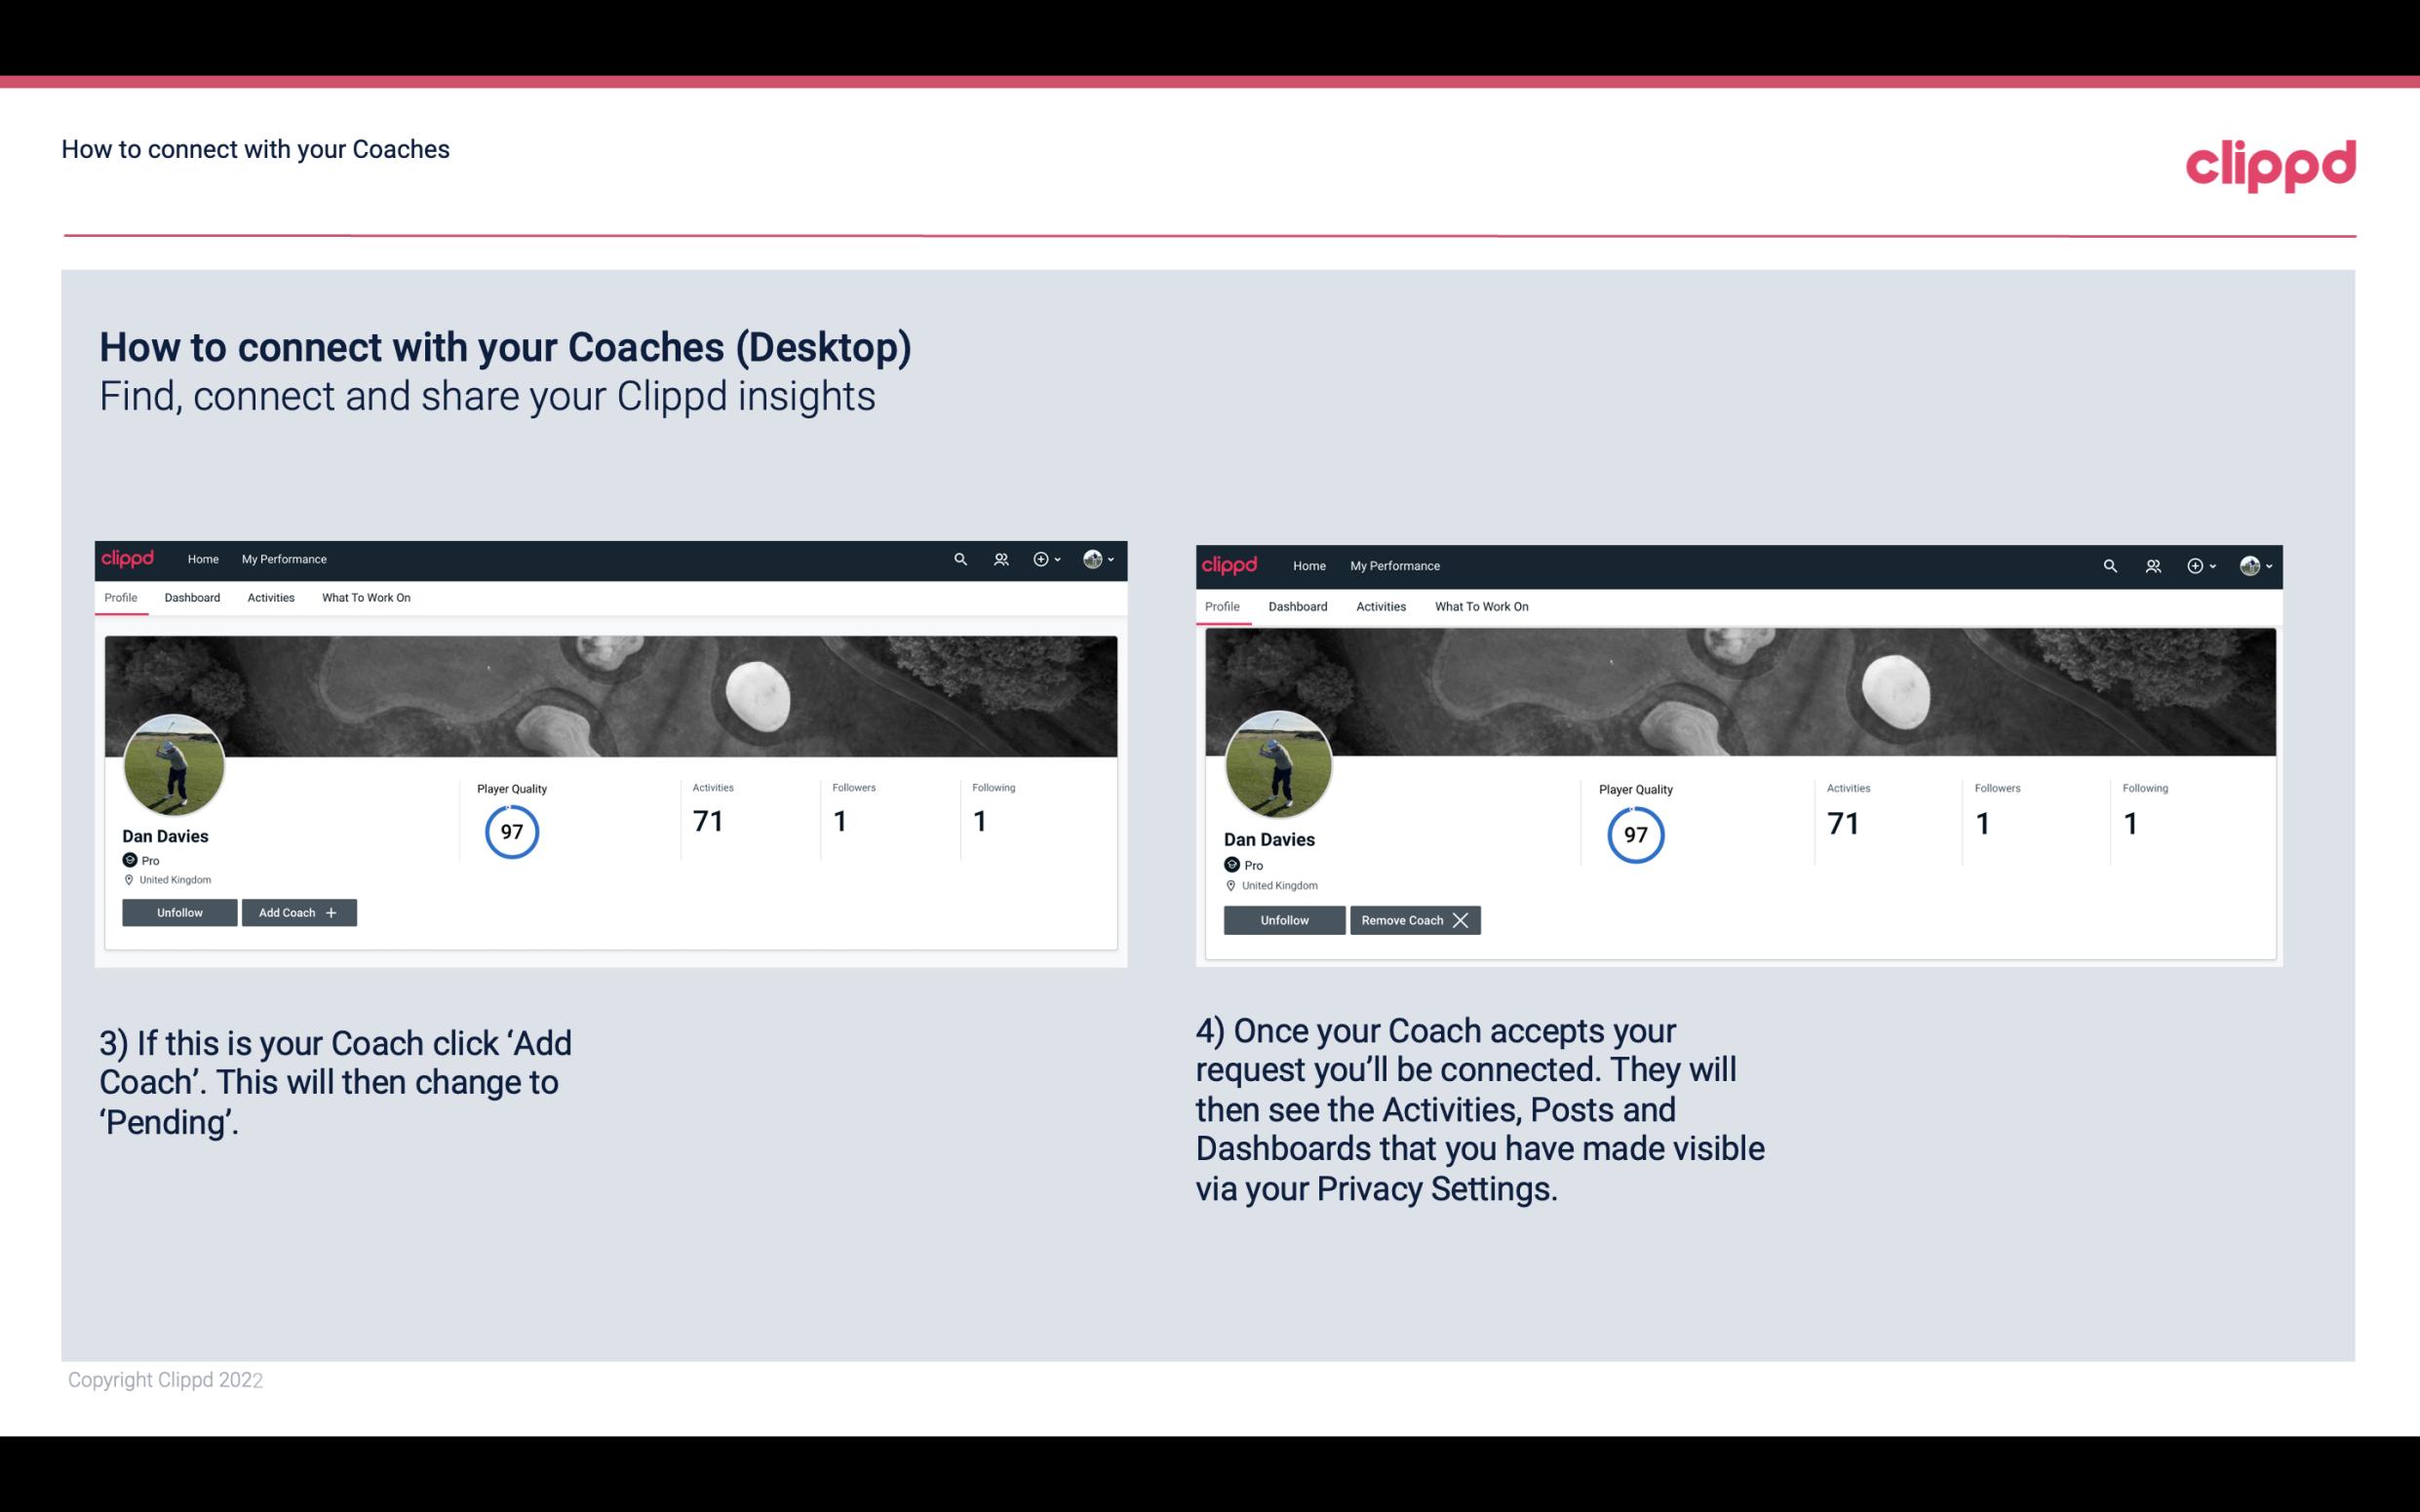Click the Home menu item left panel
This screenshot has width=2420, height=1512.
point(202,558)
